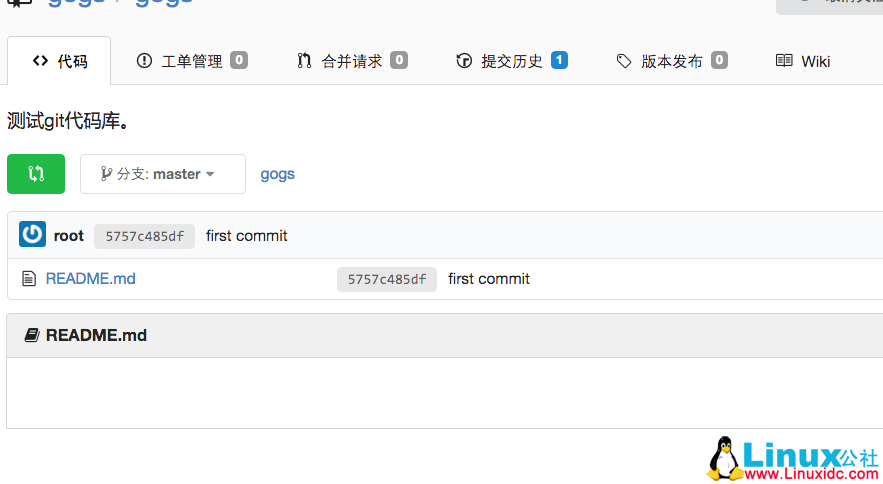The width and height of the screenshot is (883, 484).
Task: Open the 版本发布 releases tab
Action: (x=671, y=61)
